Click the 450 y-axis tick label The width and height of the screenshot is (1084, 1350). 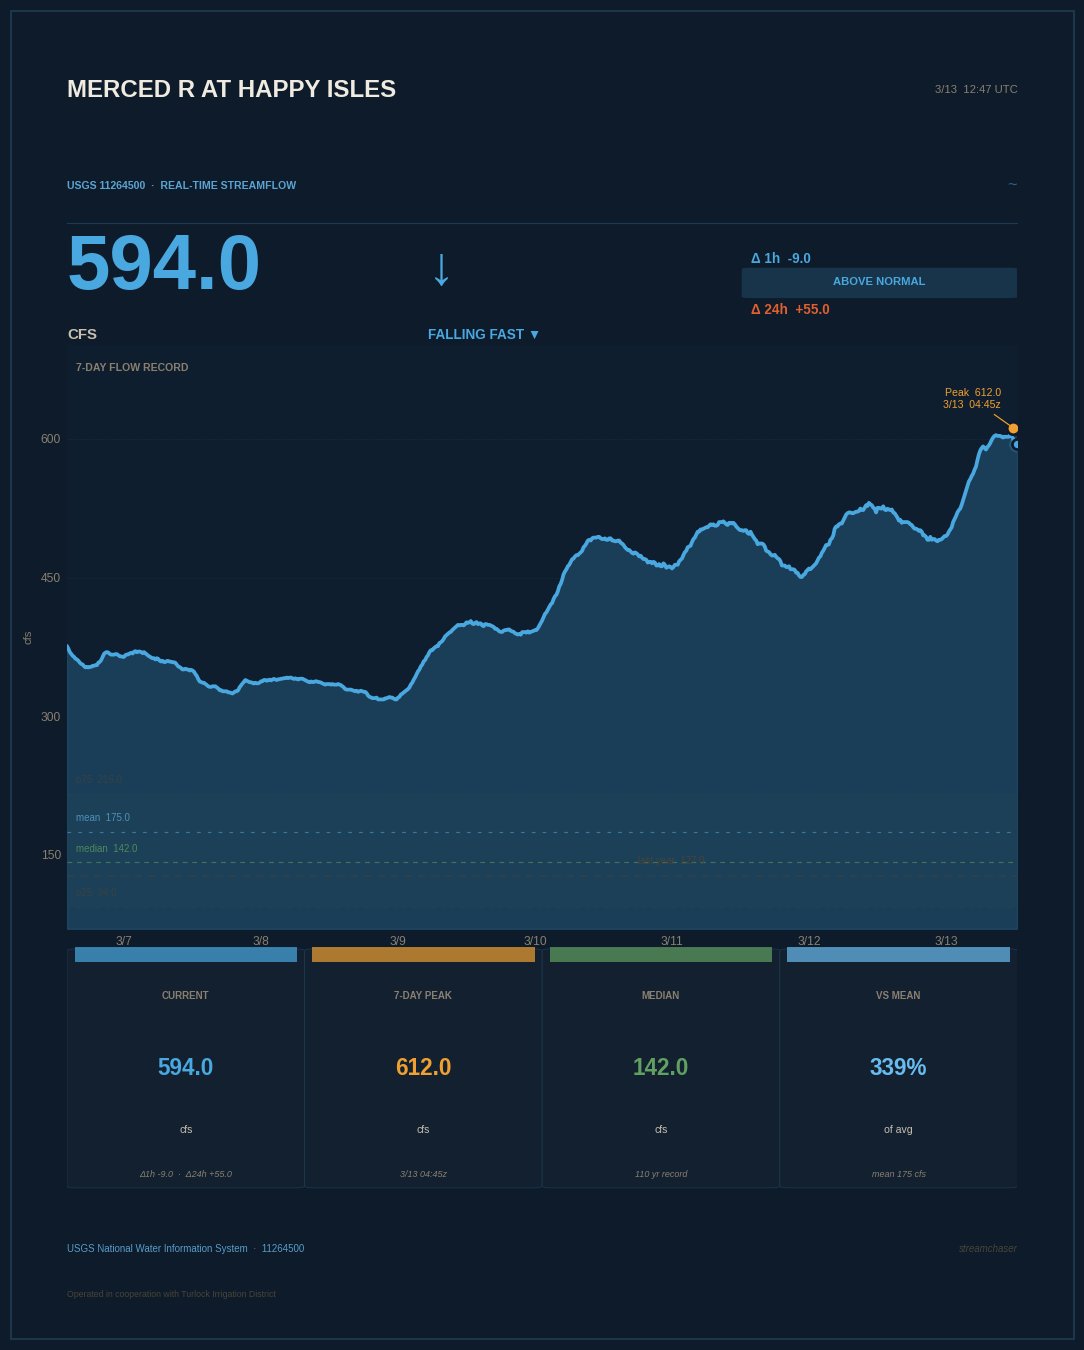coord(50,578)
